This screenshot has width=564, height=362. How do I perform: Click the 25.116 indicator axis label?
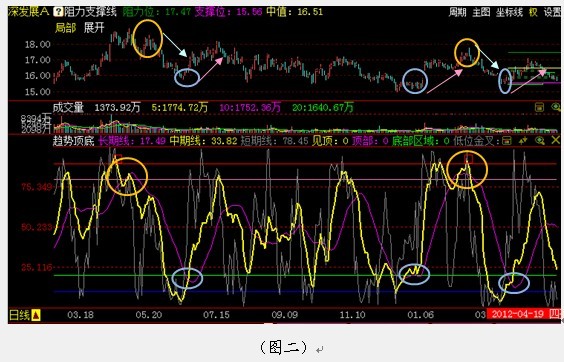(37, 268)
